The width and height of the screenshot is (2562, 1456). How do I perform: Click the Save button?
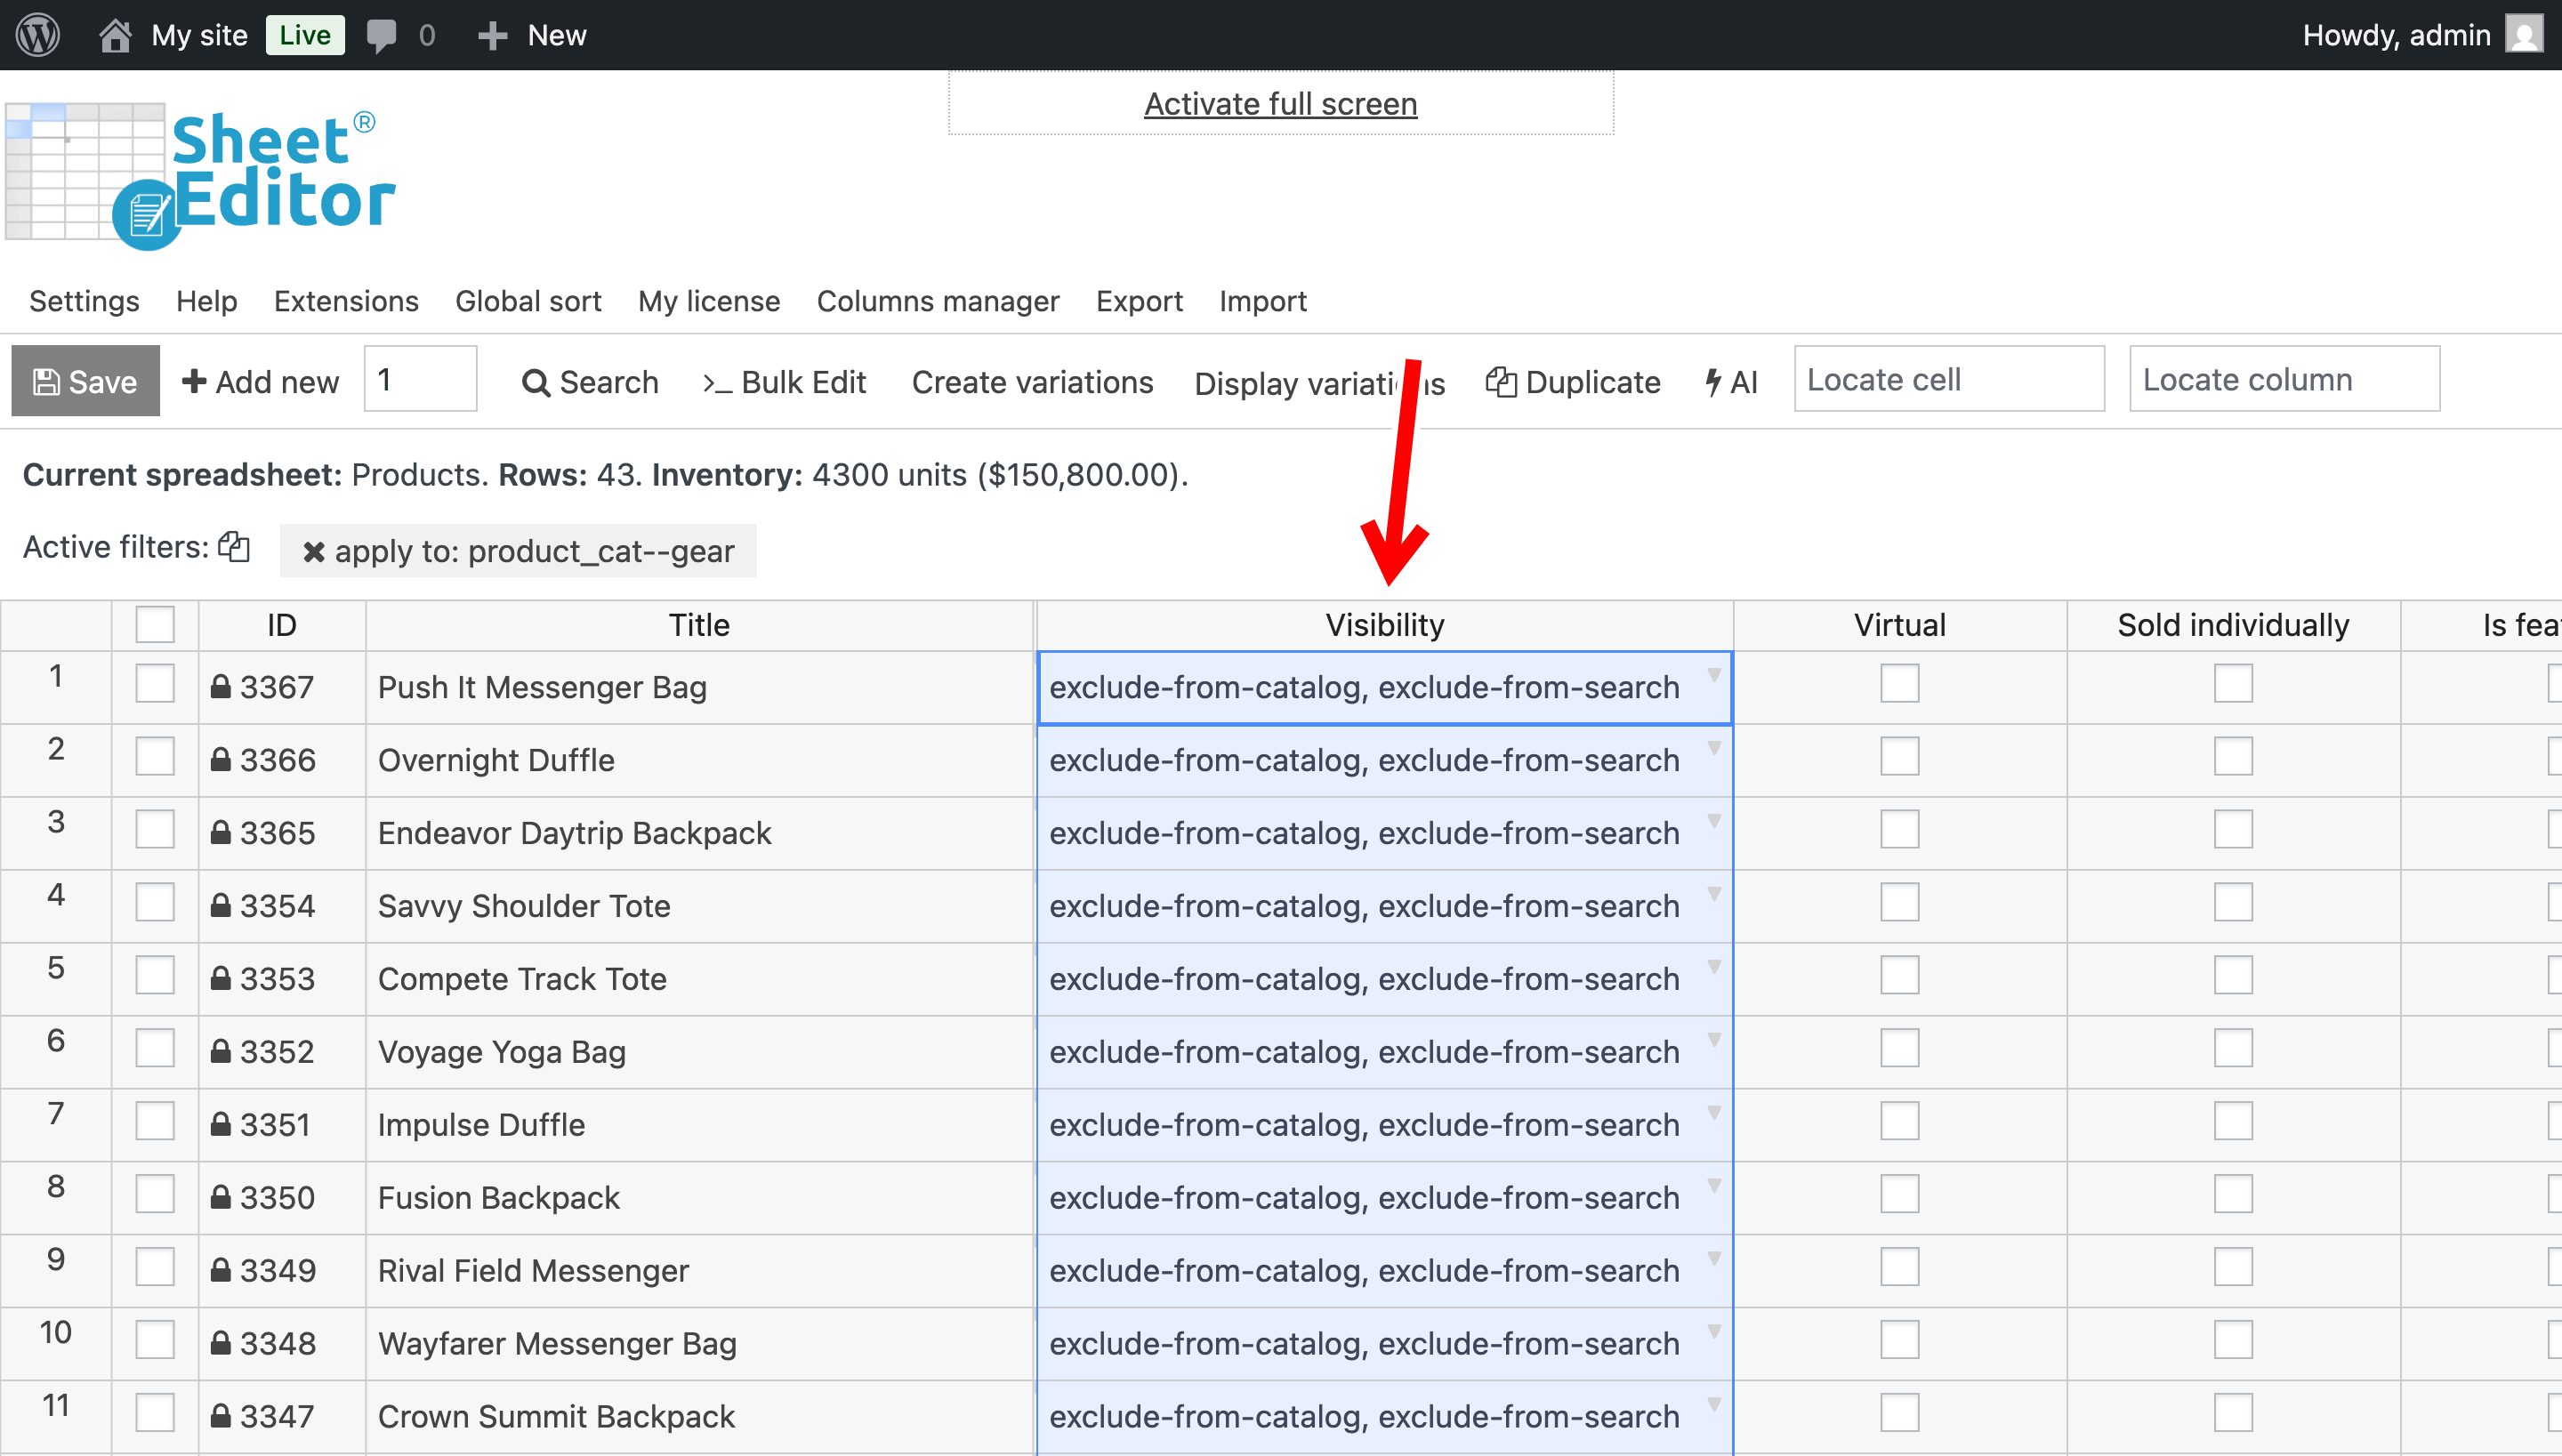tap(85, 381)
